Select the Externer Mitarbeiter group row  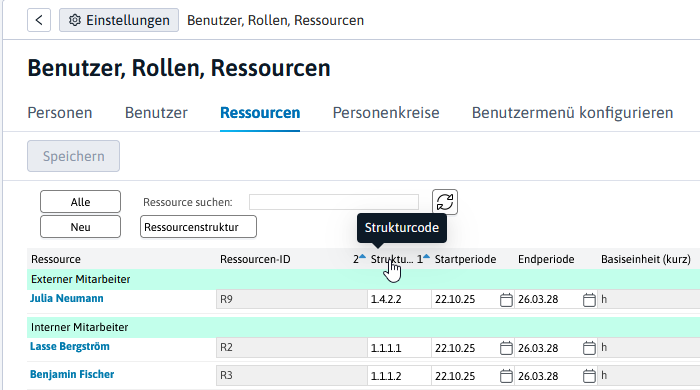tap(363, 279)
